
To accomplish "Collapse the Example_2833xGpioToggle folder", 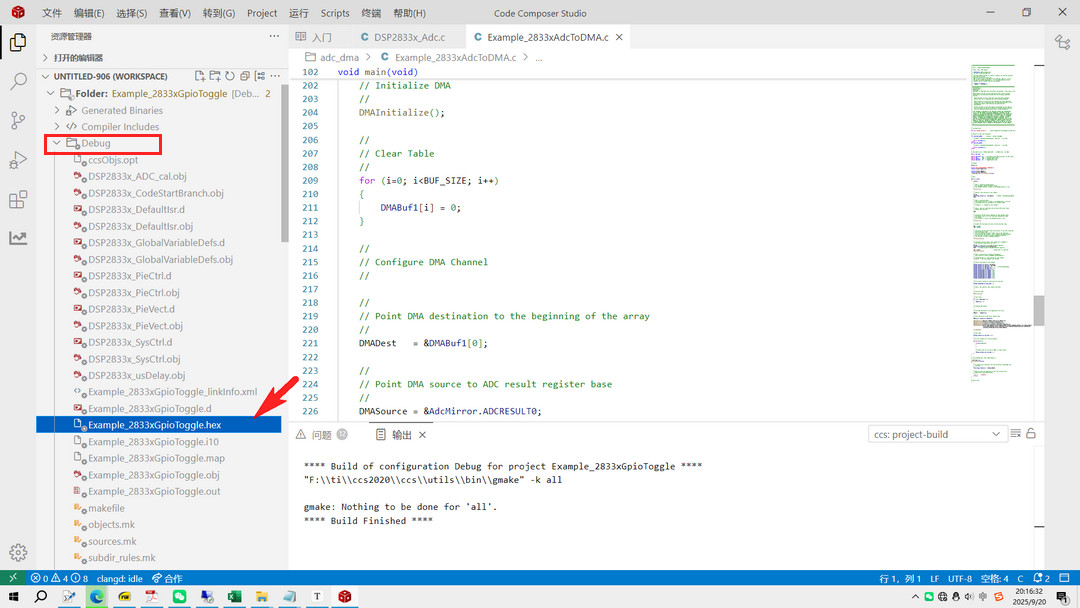I will click(x=51, y=94).
